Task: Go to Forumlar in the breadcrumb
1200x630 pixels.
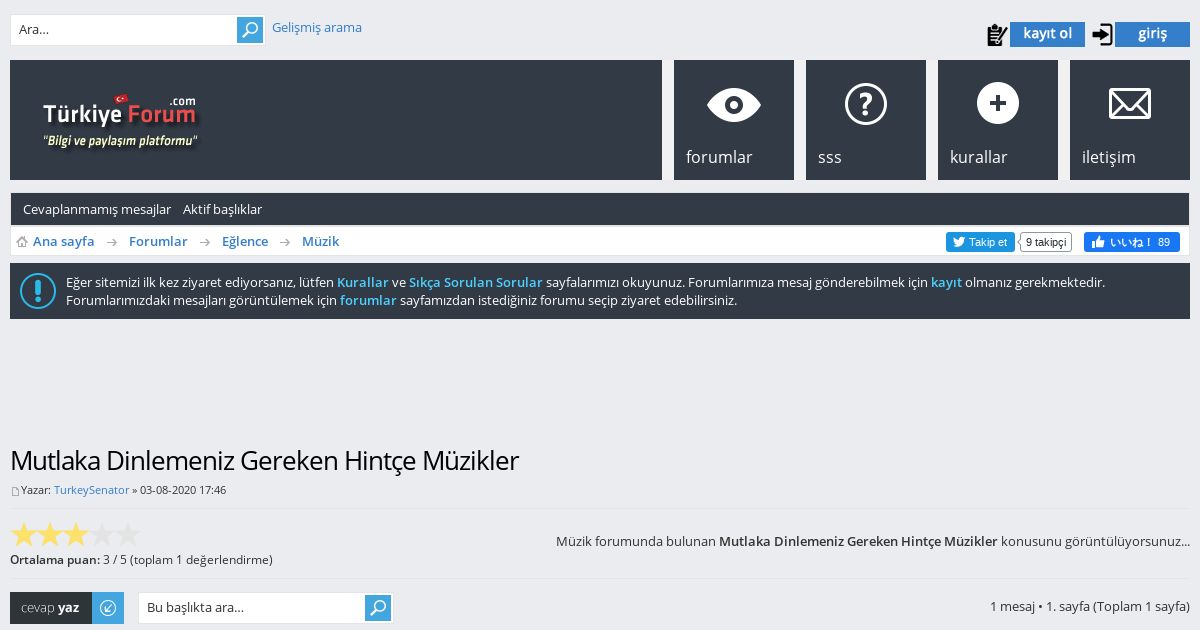Action: 158,241
